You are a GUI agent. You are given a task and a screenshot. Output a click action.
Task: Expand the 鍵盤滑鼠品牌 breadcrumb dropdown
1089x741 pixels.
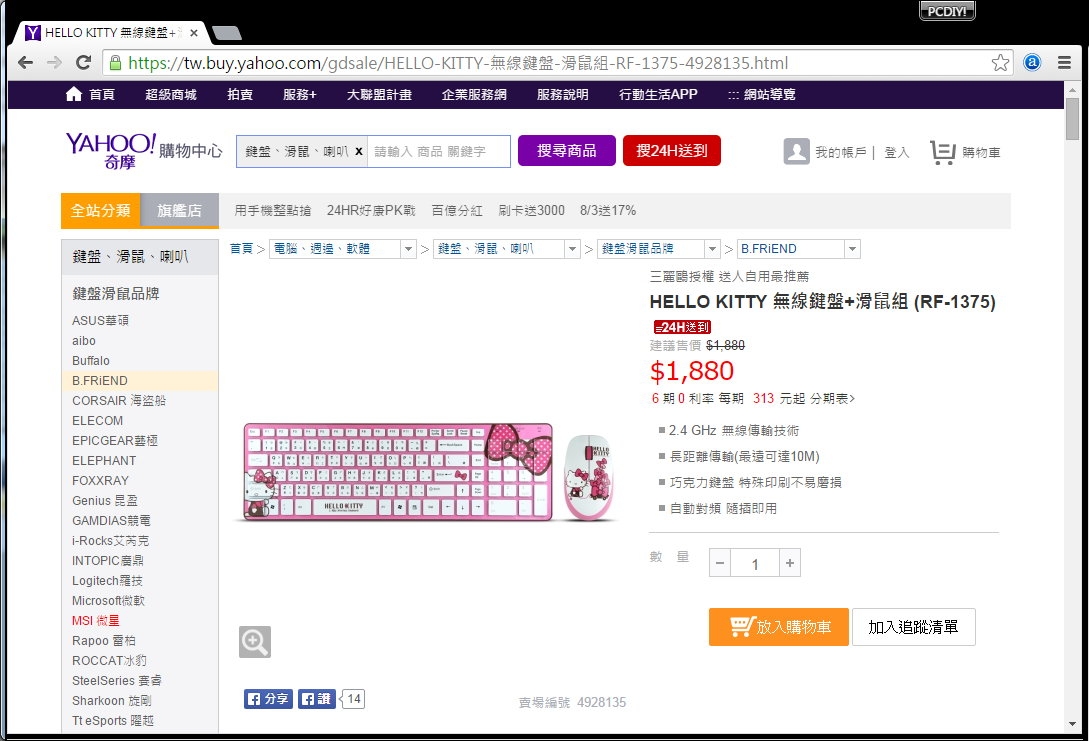[712, 249]
